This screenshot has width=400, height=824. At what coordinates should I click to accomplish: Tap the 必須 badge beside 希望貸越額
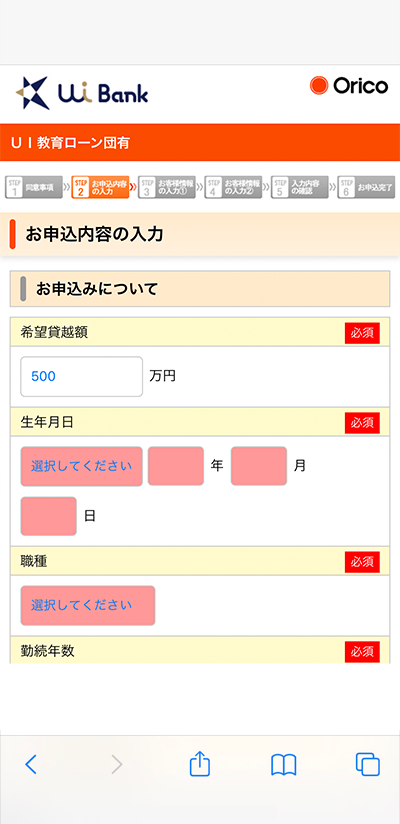click(362, 333)
